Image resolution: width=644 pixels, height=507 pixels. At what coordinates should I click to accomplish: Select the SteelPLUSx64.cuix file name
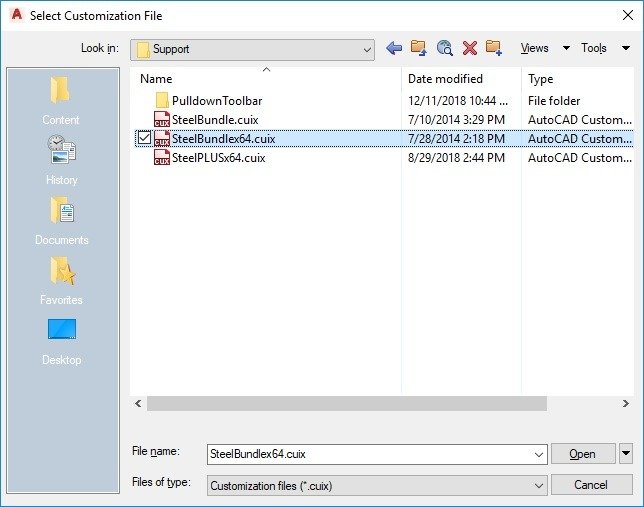point(218,157)
